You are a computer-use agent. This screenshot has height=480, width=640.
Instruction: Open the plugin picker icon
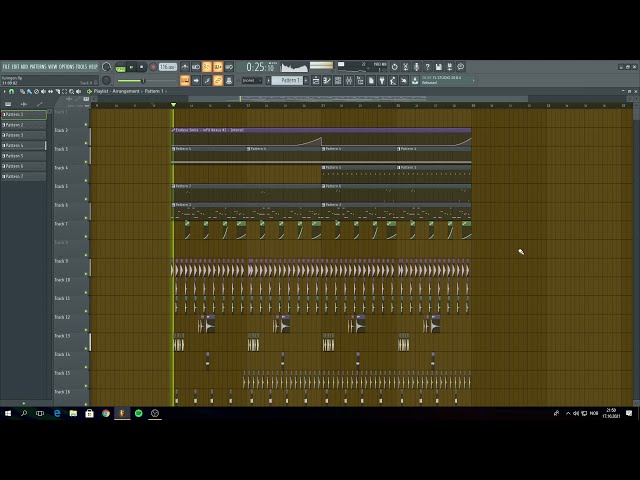pyautogui.click(x=382, y=80)
